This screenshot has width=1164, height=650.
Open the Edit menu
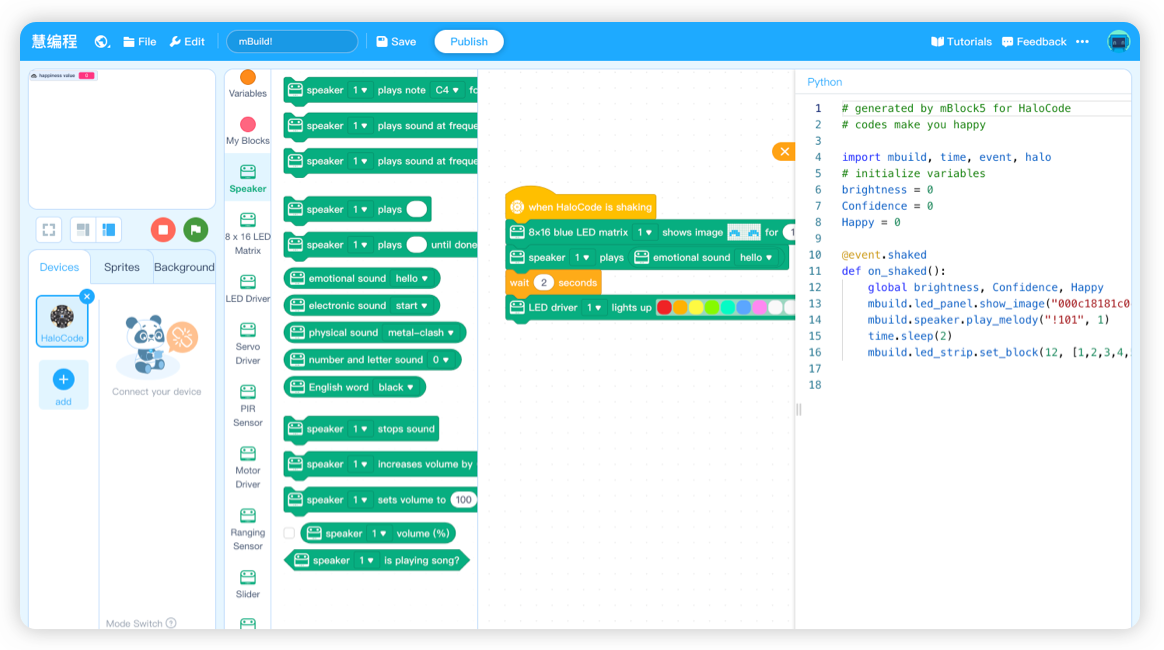tap(187, 42)
